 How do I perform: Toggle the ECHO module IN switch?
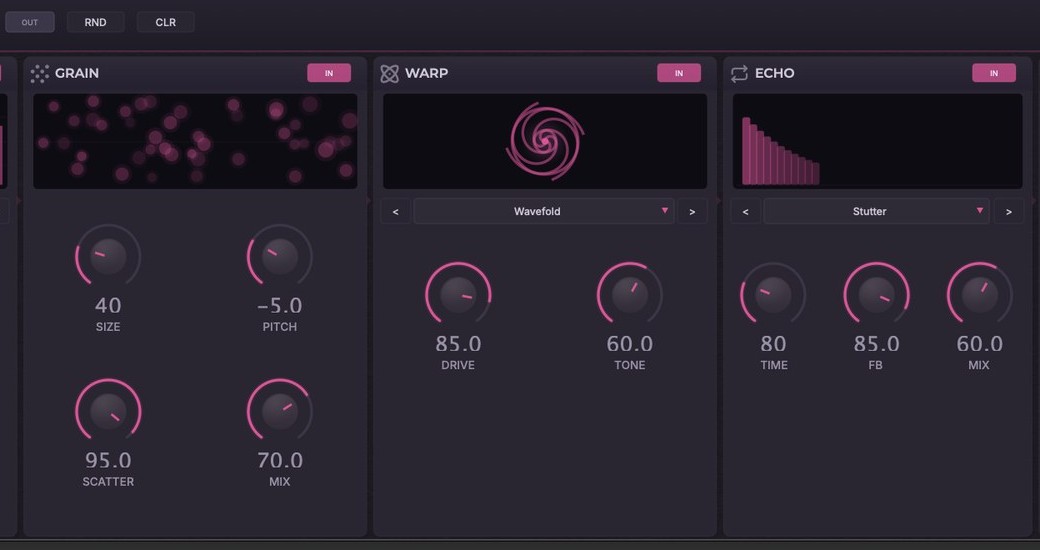click(994, 73)
